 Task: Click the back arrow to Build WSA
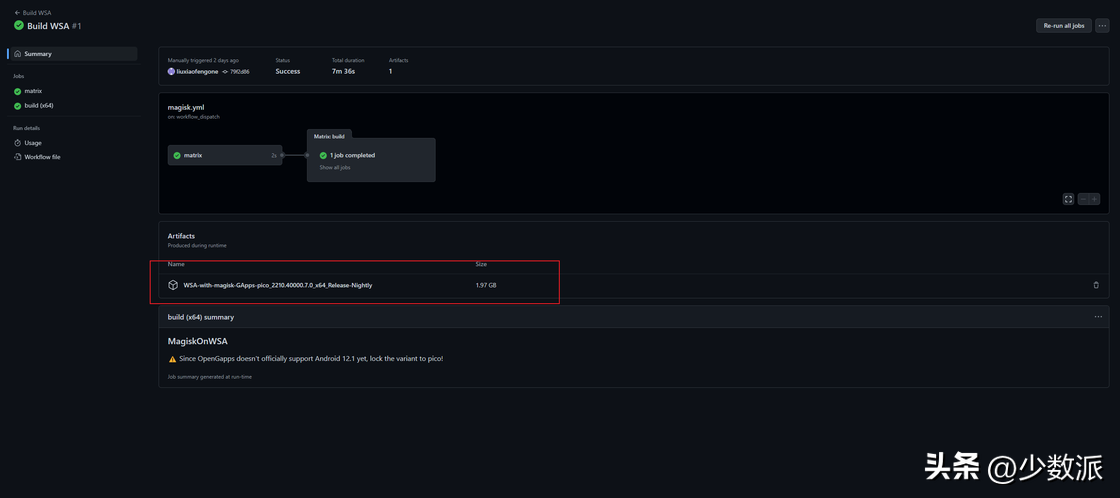[17, 13]
